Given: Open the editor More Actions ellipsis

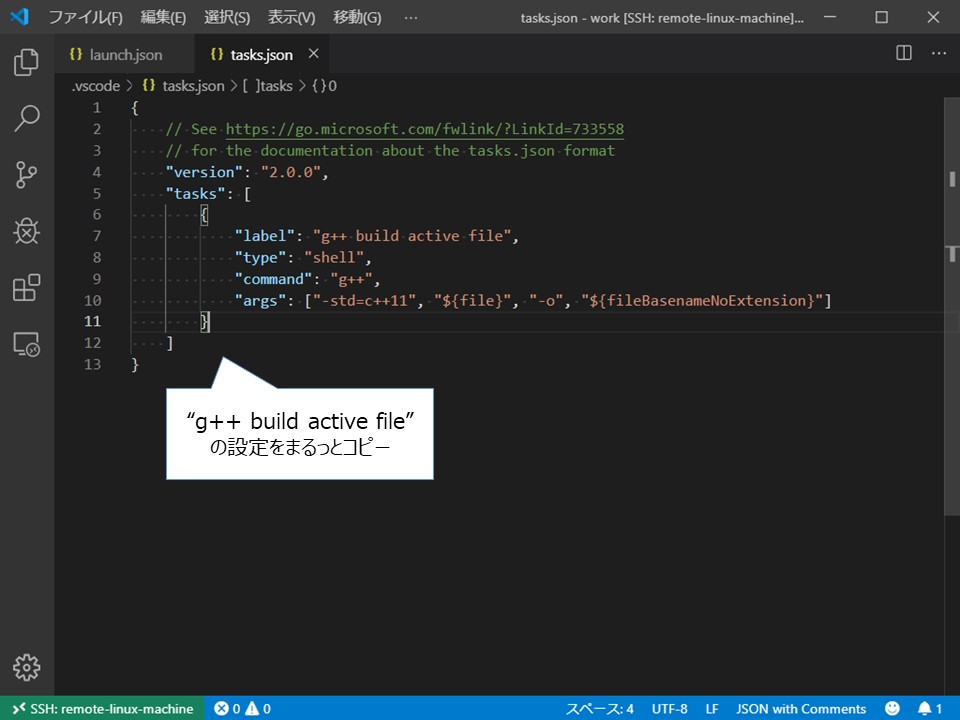Looking at the screenshot, I should coord(939,53).
